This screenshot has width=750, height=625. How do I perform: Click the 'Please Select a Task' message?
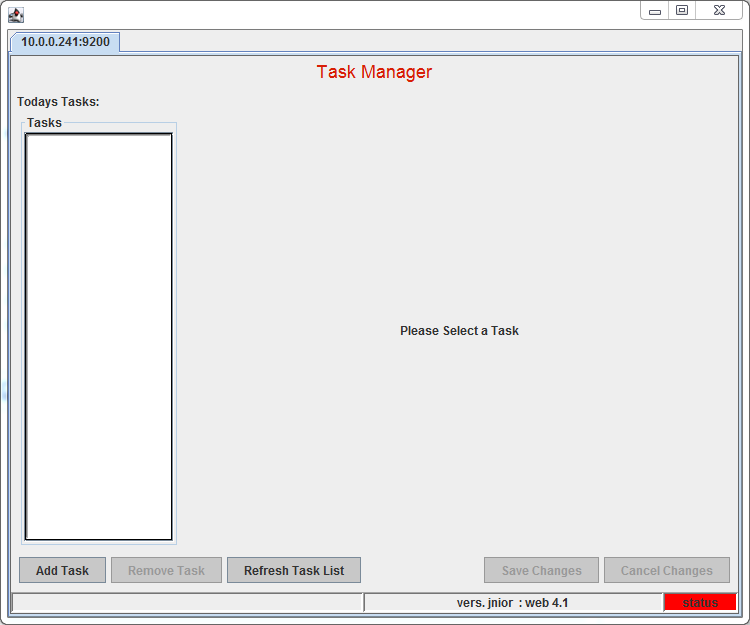tap(459, 330)
